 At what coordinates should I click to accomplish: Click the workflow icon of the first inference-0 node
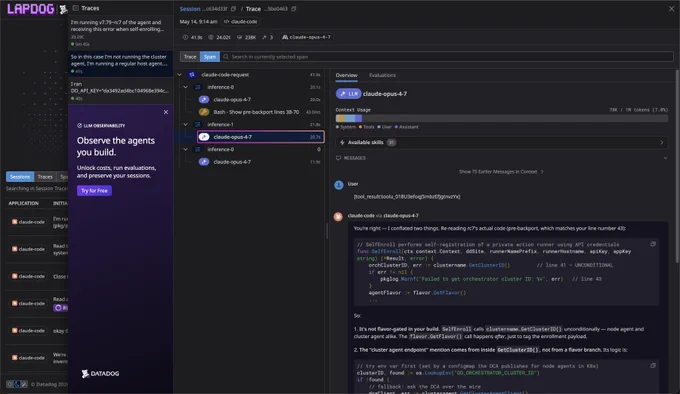click(x=198, y=87)
